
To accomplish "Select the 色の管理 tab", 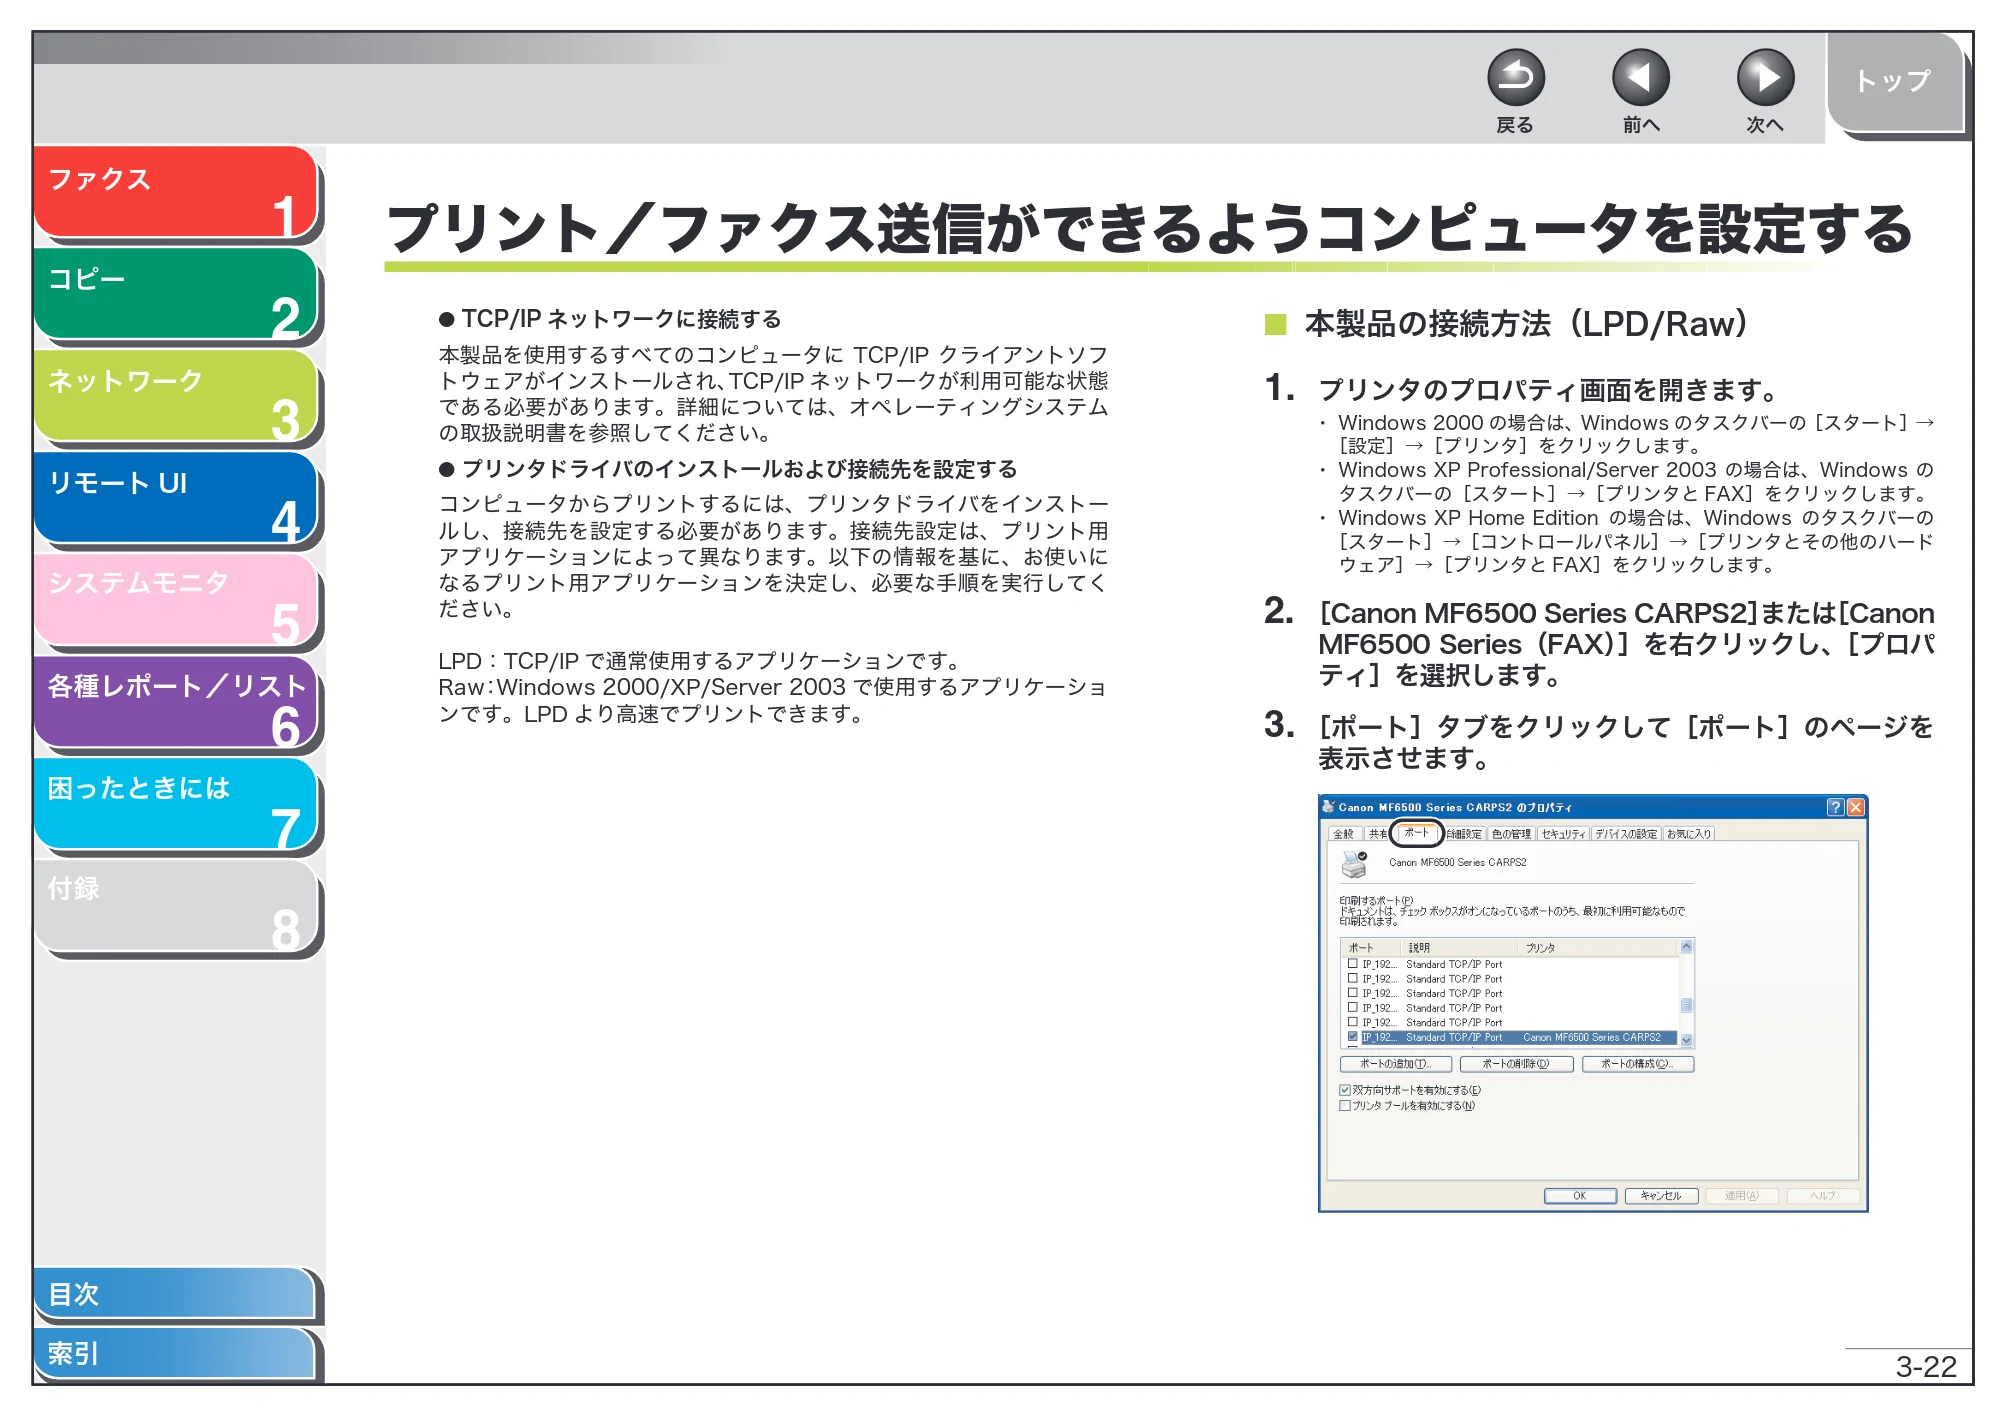I will [x=1511, y=834].
